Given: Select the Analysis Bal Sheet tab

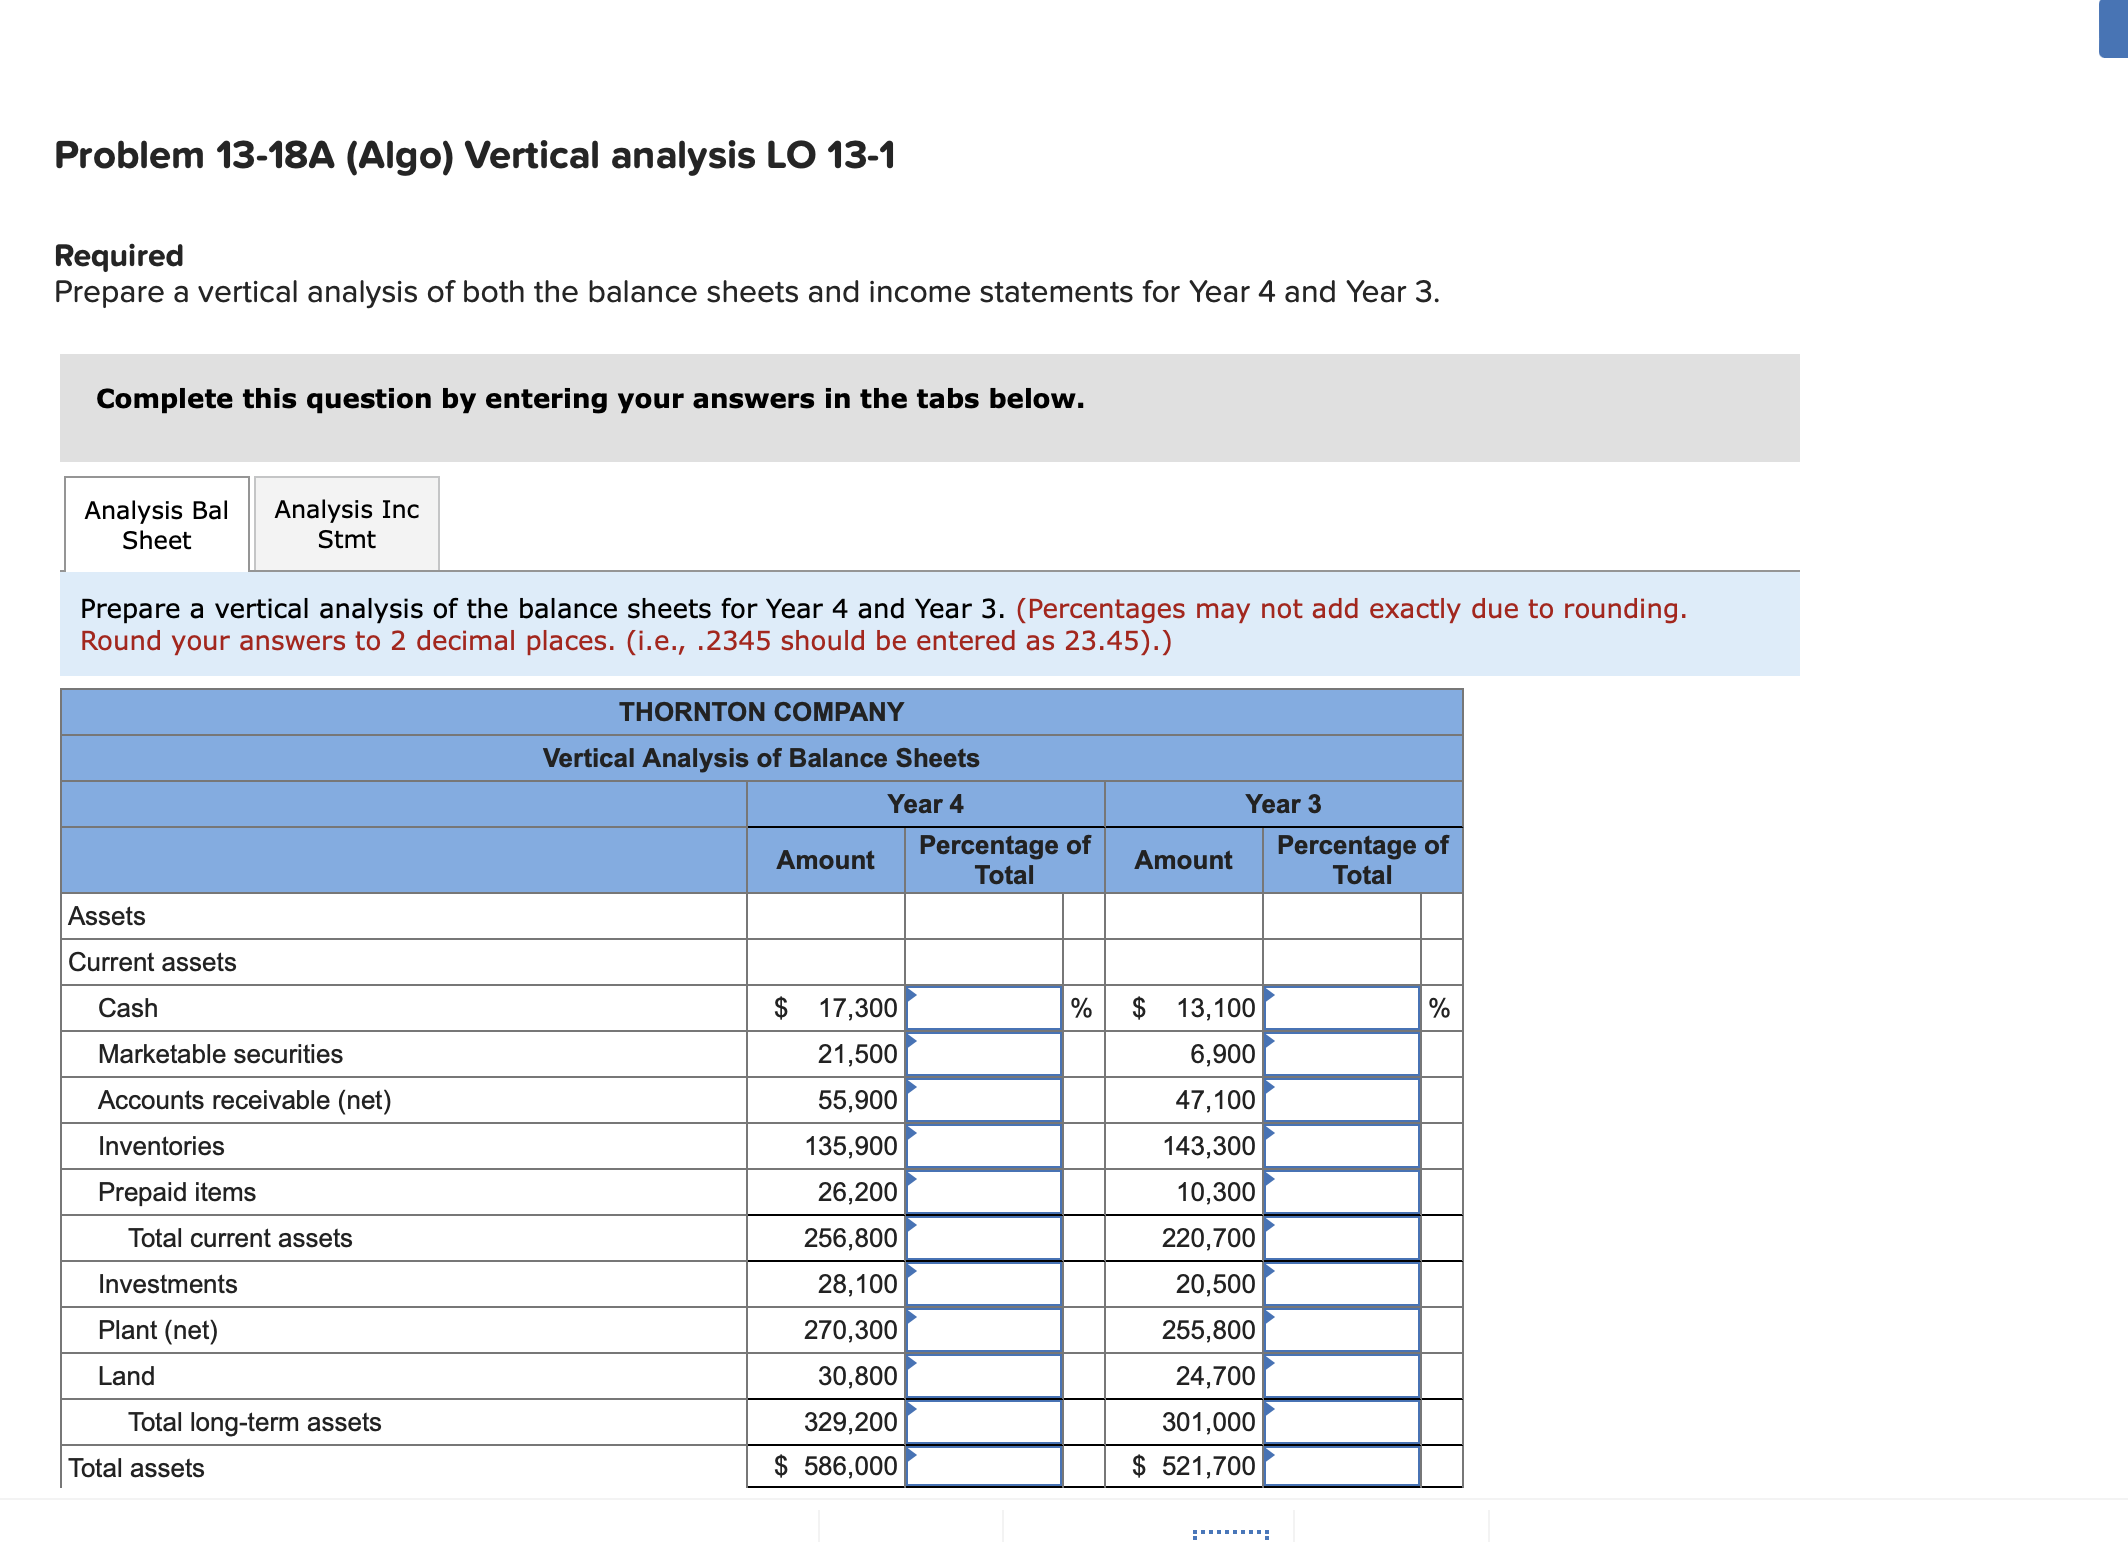Looking at the screenshot, I should coord(155,524).
